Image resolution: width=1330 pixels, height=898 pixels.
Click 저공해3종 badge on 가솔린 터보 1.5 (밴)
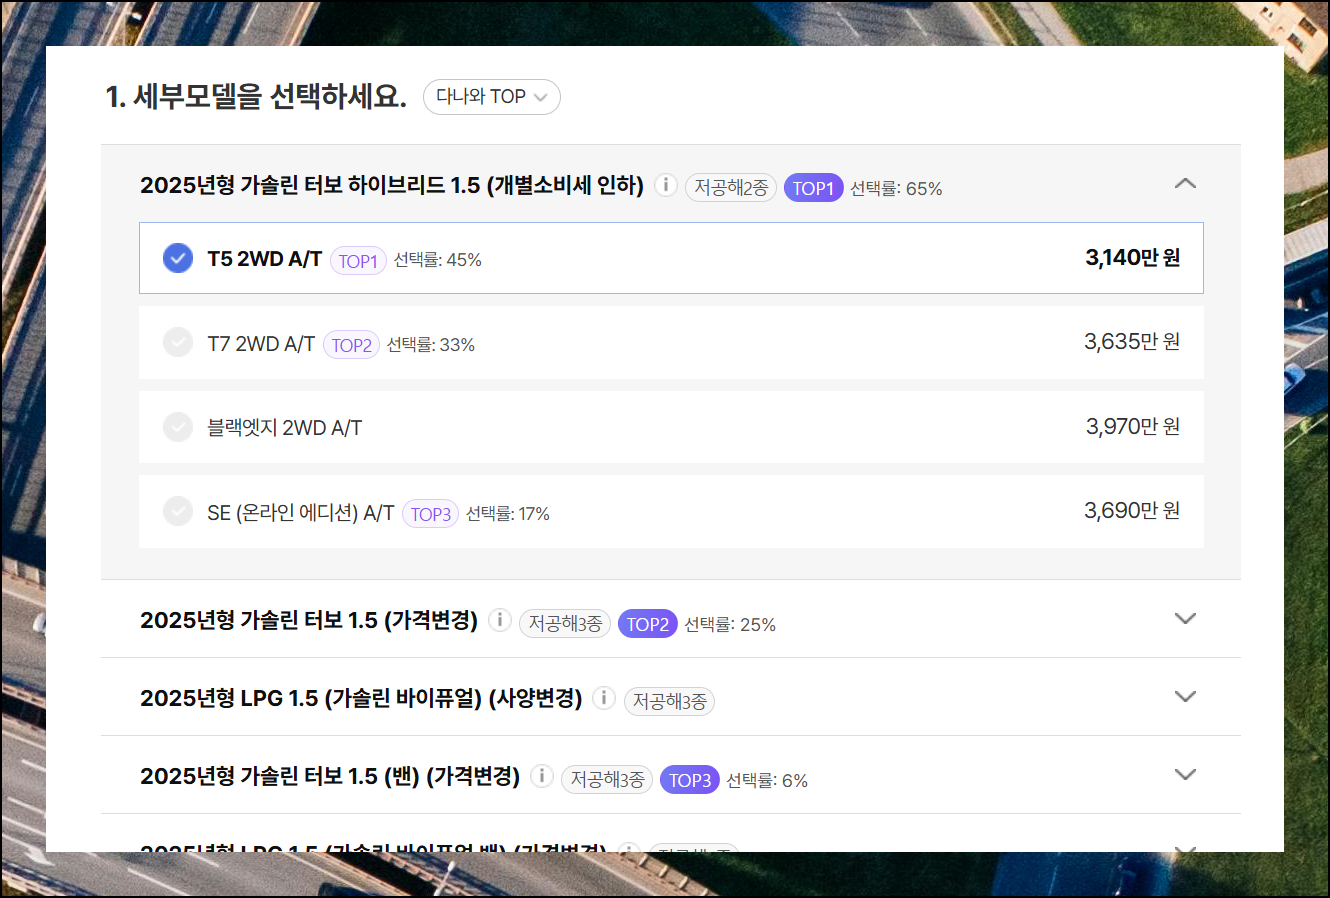coord(607,780)
